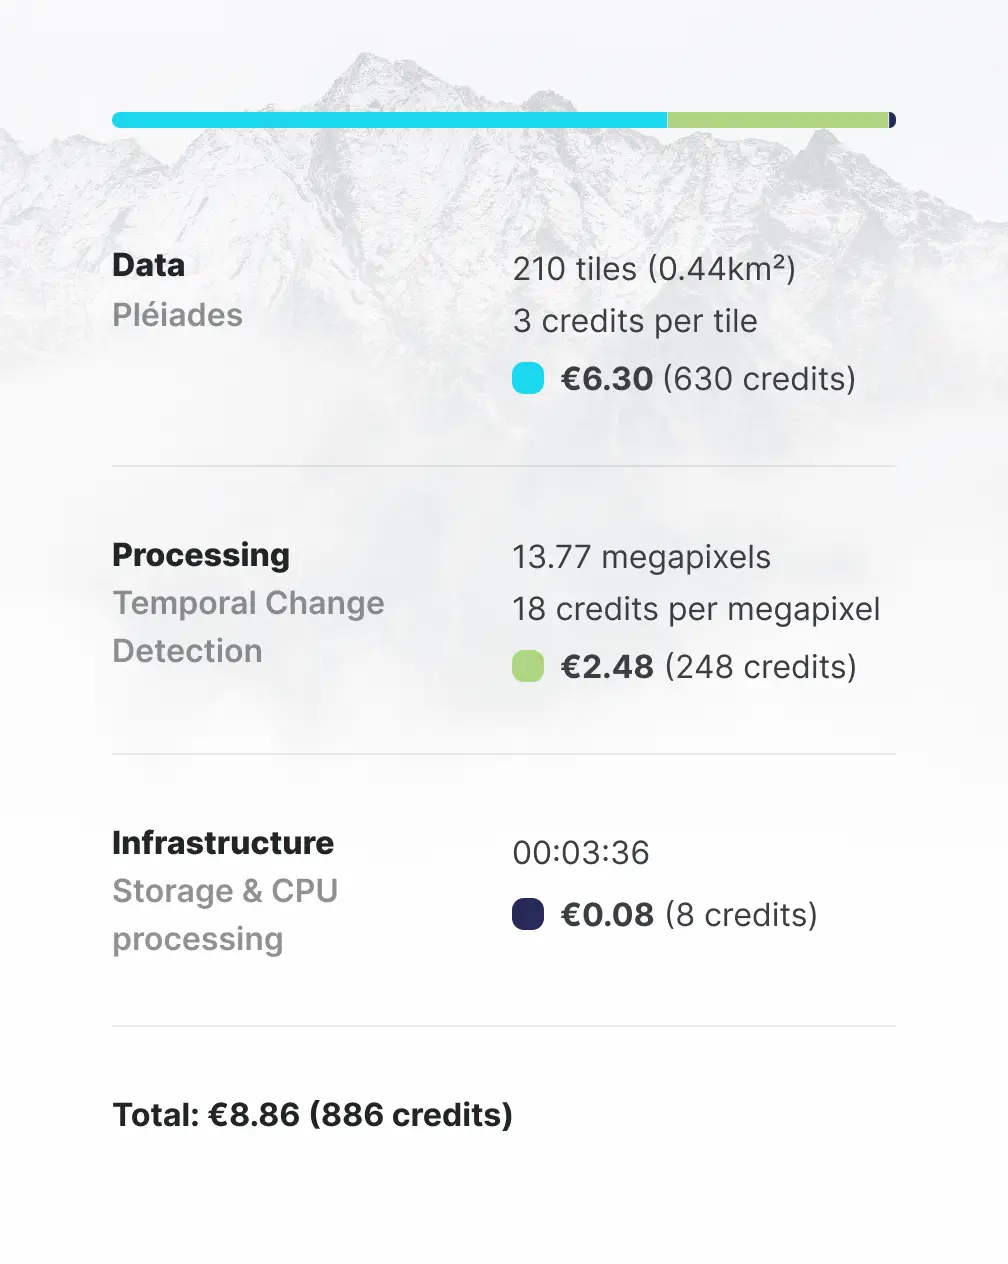Click the Pléiades data source label
This screenshot has width=1008, height=1264.
177,315
